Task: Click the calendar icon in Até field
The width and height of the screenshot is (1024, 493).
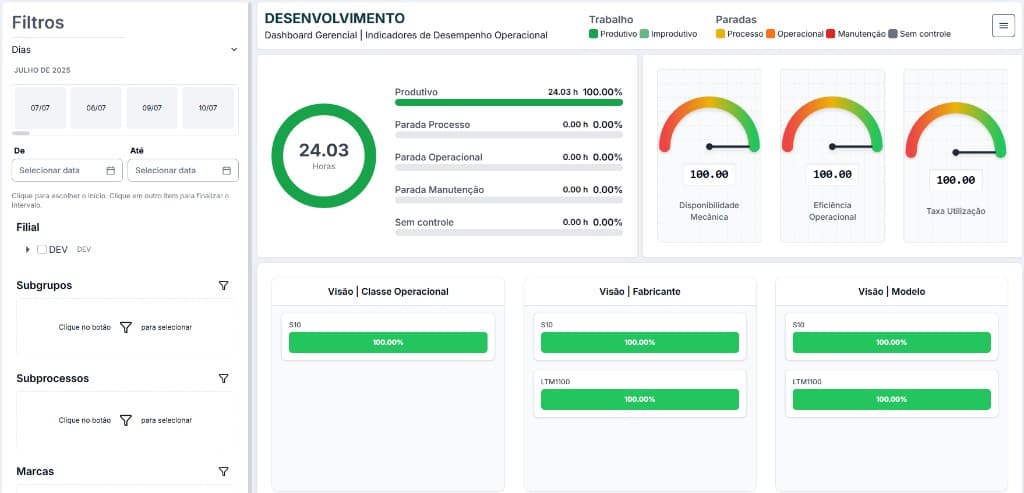Action: (x=227, y=170)
